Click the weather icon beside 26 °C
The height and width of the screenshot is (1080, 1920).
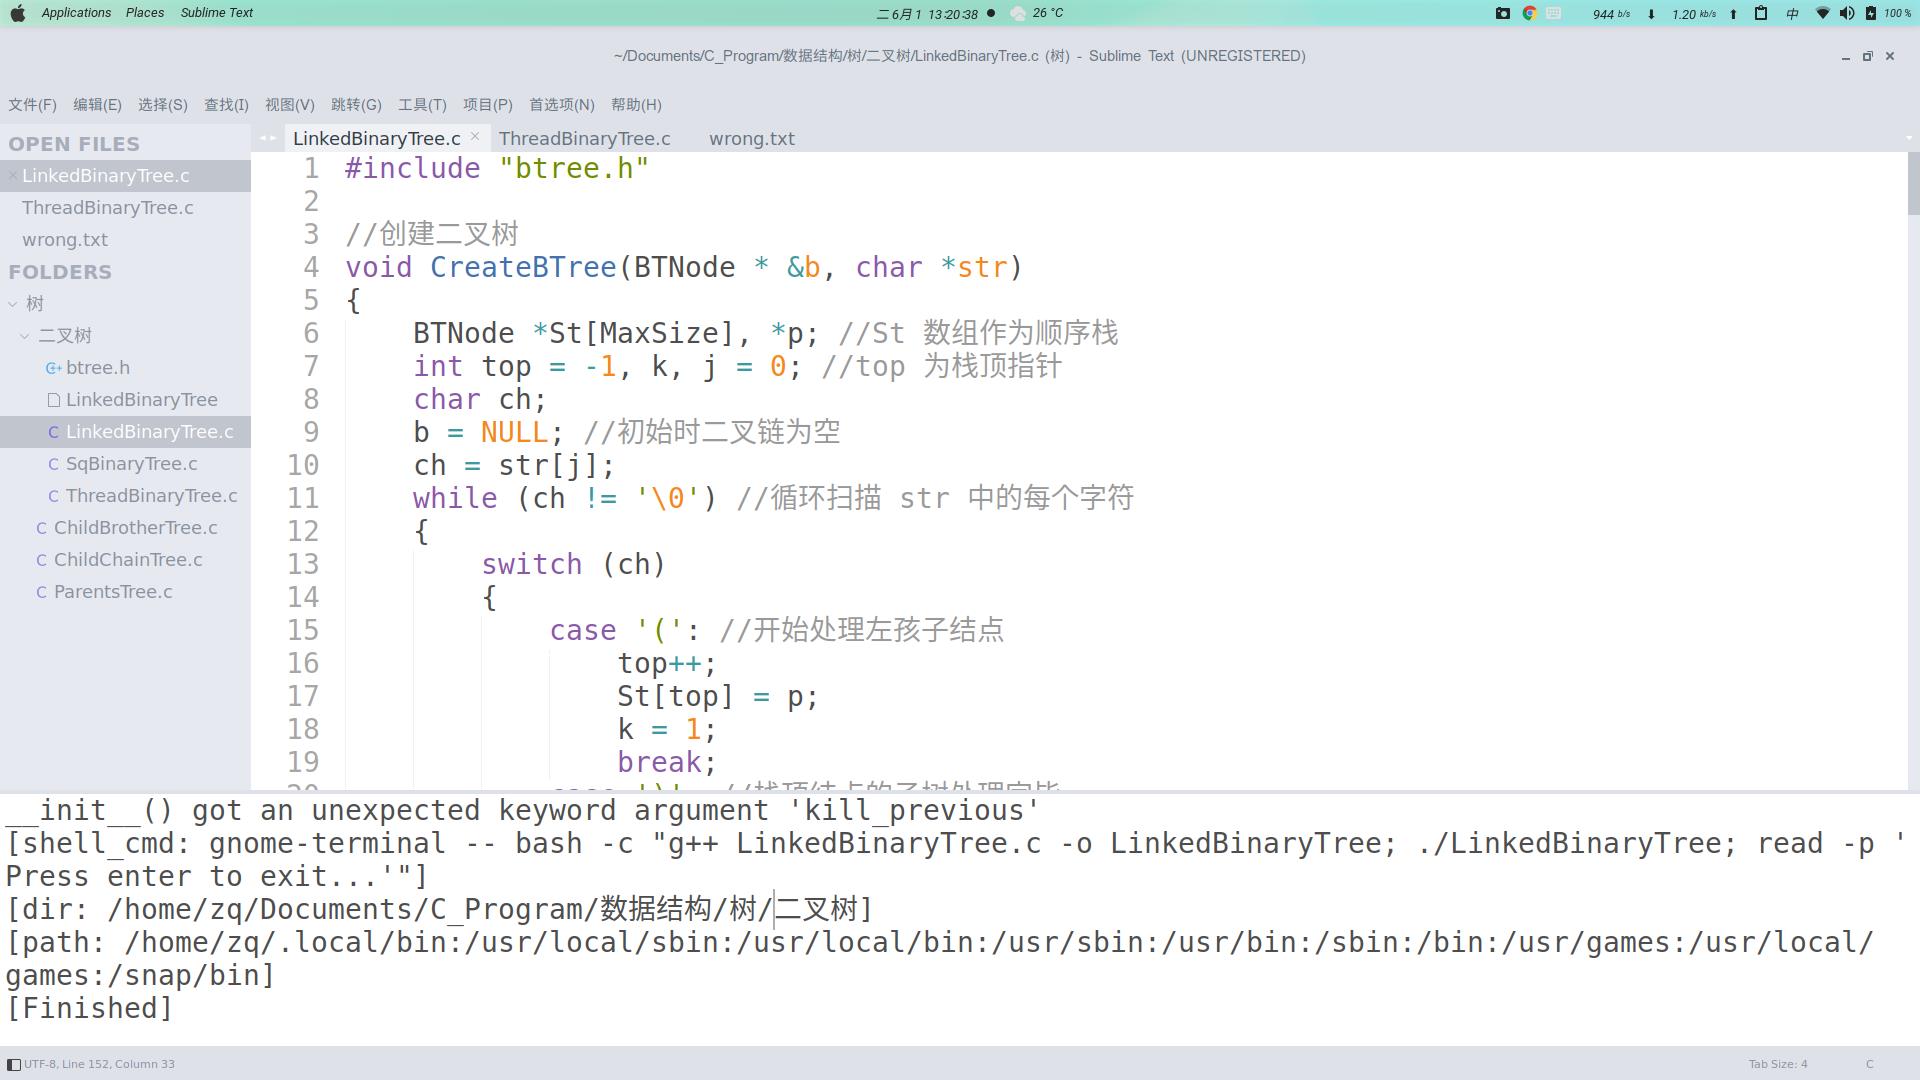(1018, 13)
